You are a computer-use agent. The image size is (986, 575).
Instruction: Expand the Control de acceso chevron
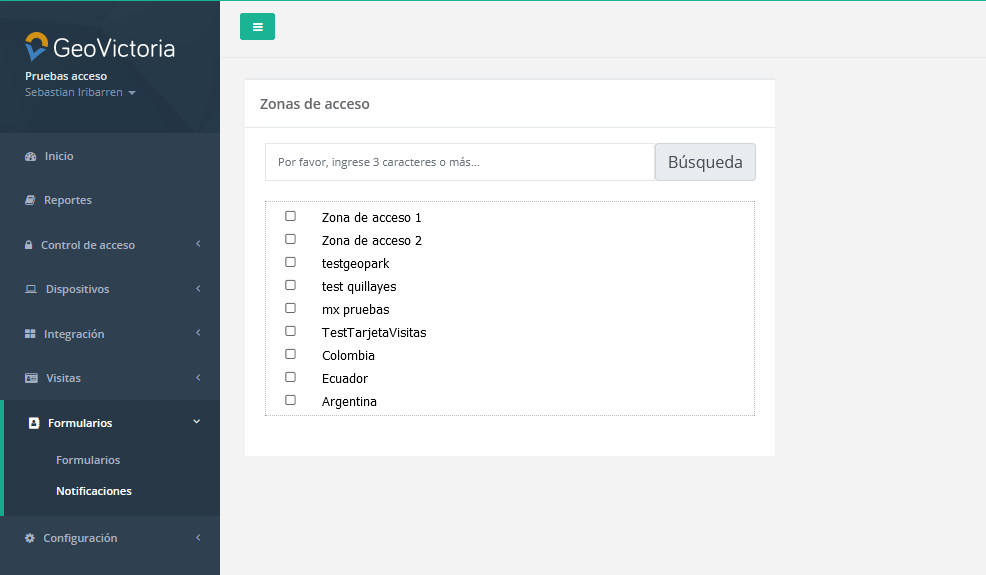[198, 244]
